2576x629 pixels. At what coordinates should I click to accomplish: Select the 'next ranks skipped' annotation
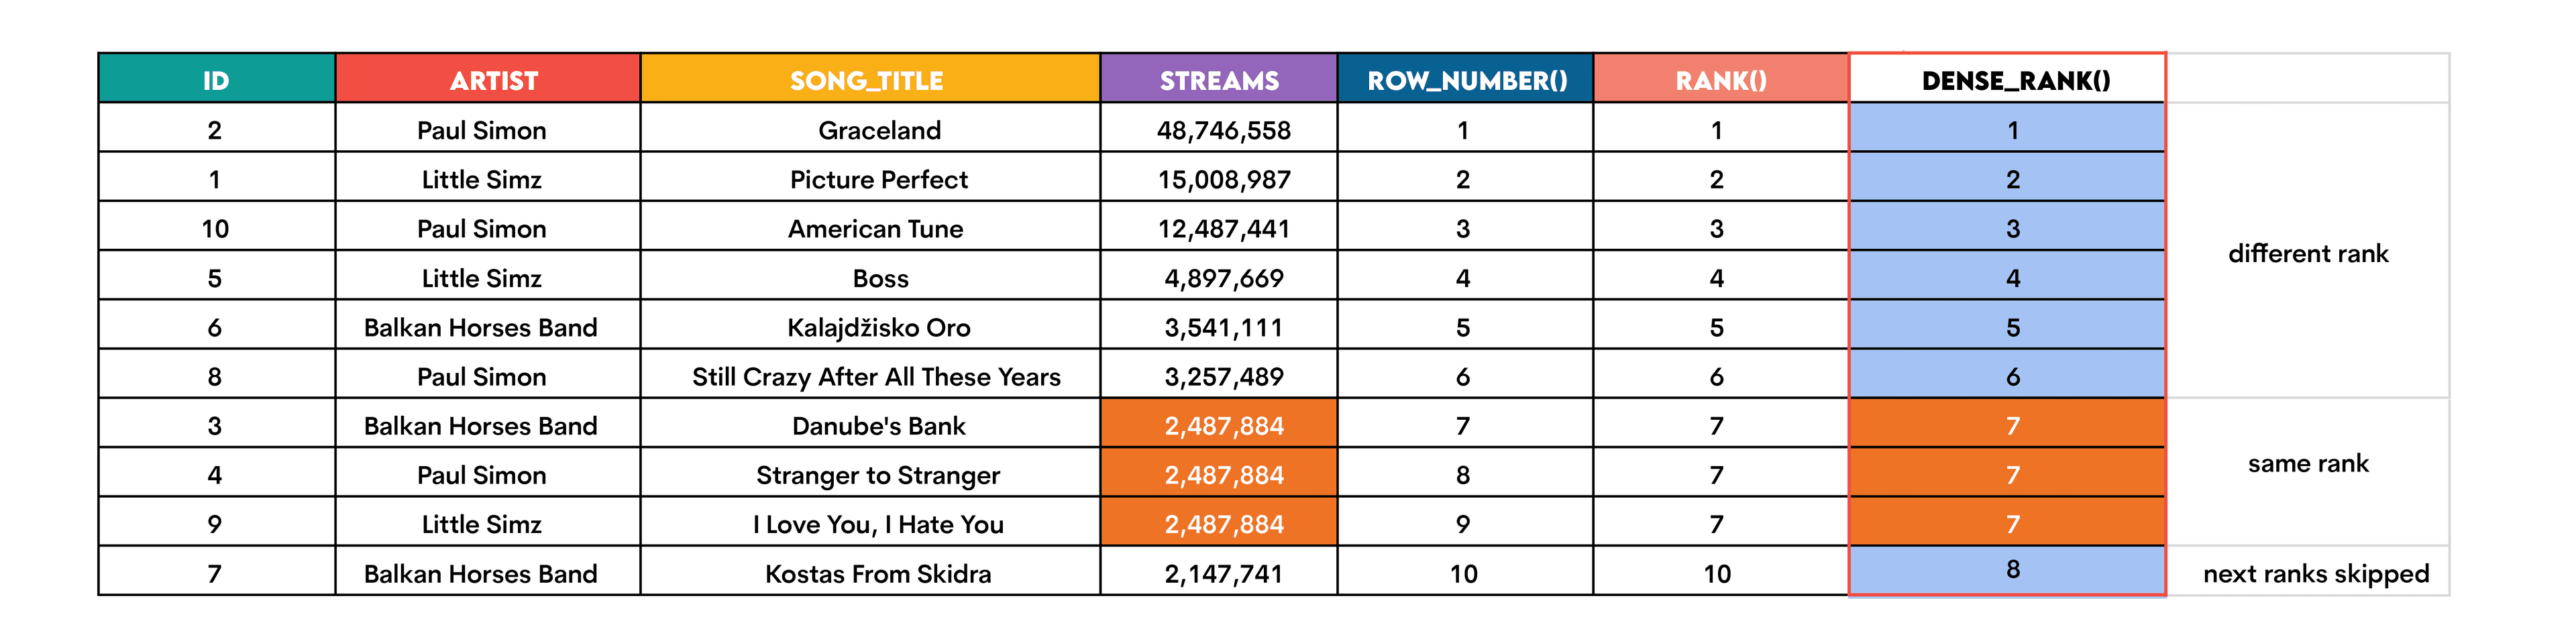tap(2315, 574)
